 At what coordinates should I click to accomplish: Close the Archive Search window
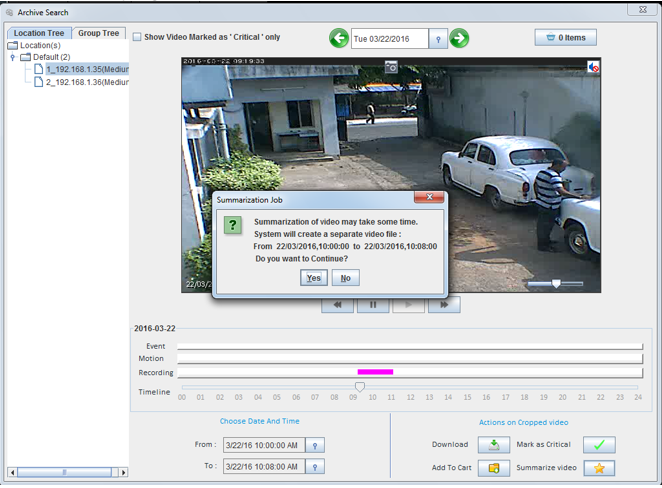pyautogui.click(x=642, y=9)
